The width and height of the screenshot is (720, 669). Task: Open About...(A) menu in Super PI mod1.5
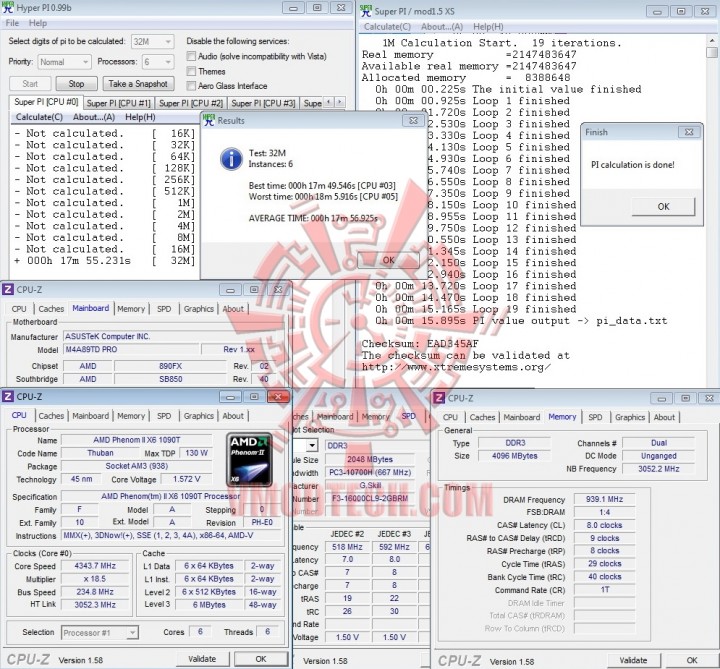click(x=442, y=27)
